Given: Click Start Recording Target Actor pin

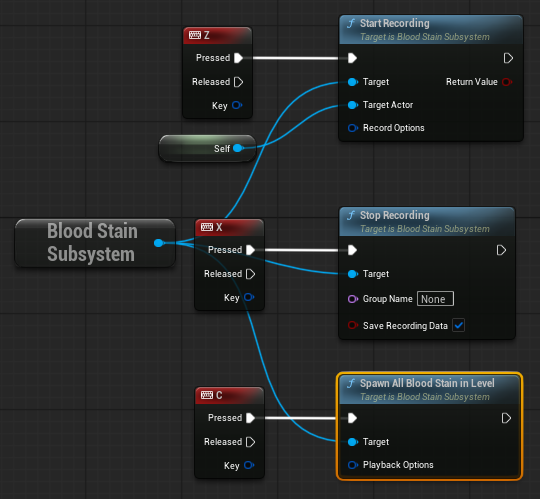Looking at the screenshot, I should click(x=353, y=105).
